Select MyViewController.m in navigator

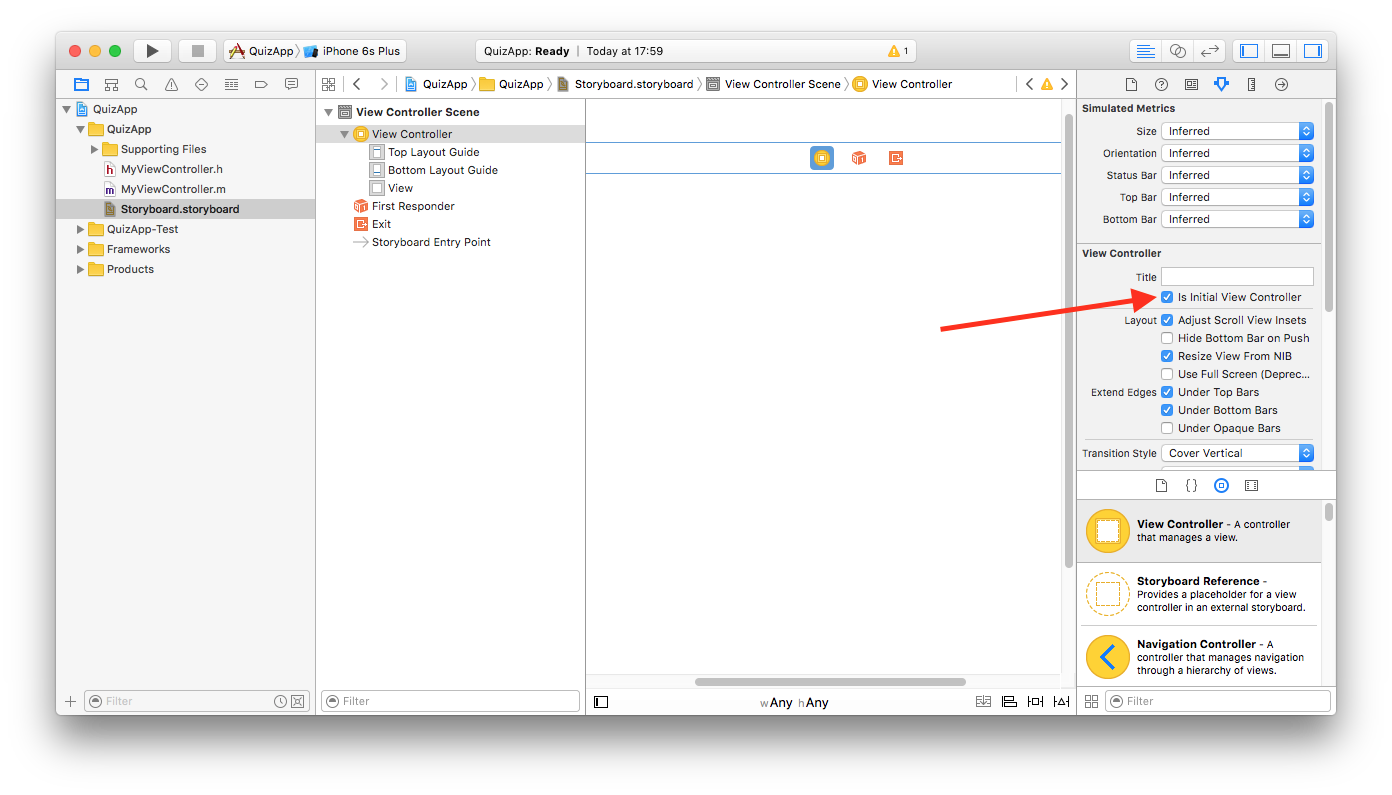(172, 189)
